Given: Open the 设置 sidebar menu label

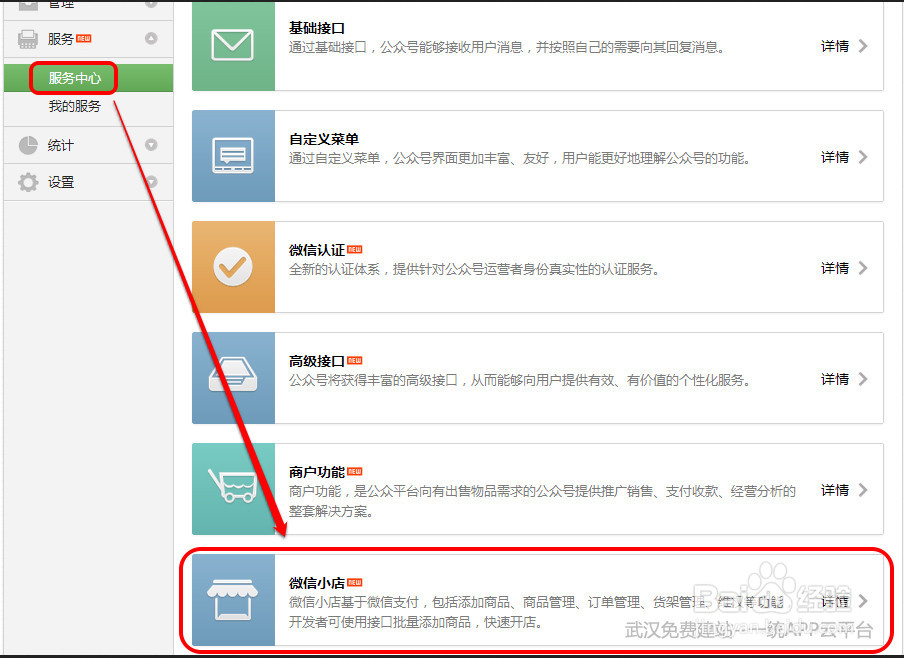Looking at the screenshot, I should [61, 182].
